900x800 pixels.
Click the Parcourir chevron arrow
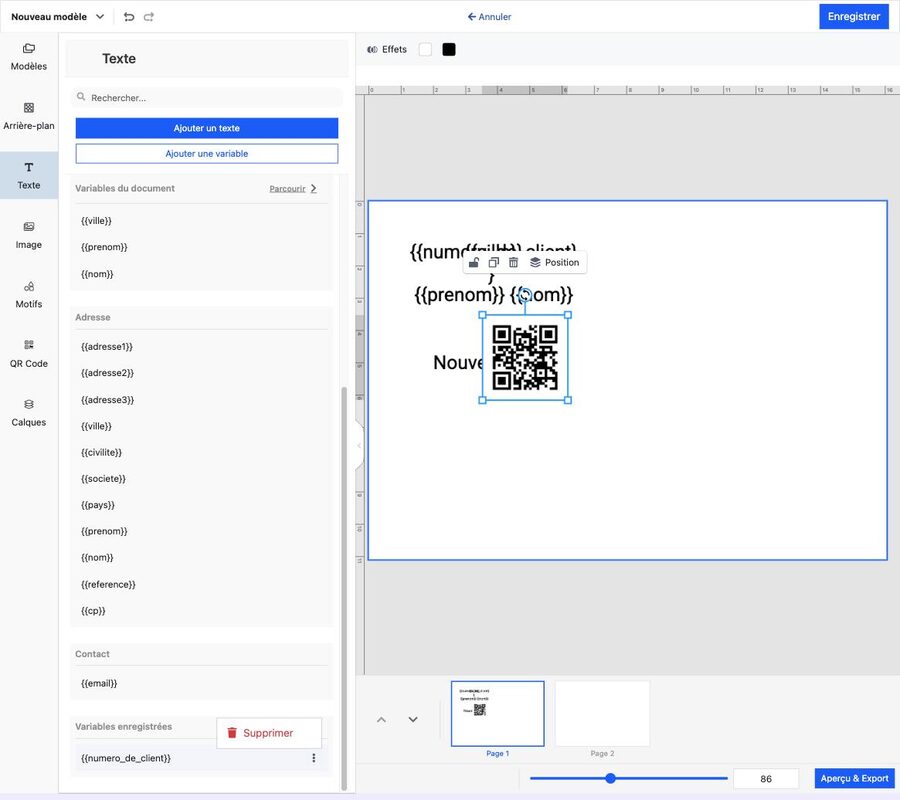[x=313, y=188]
